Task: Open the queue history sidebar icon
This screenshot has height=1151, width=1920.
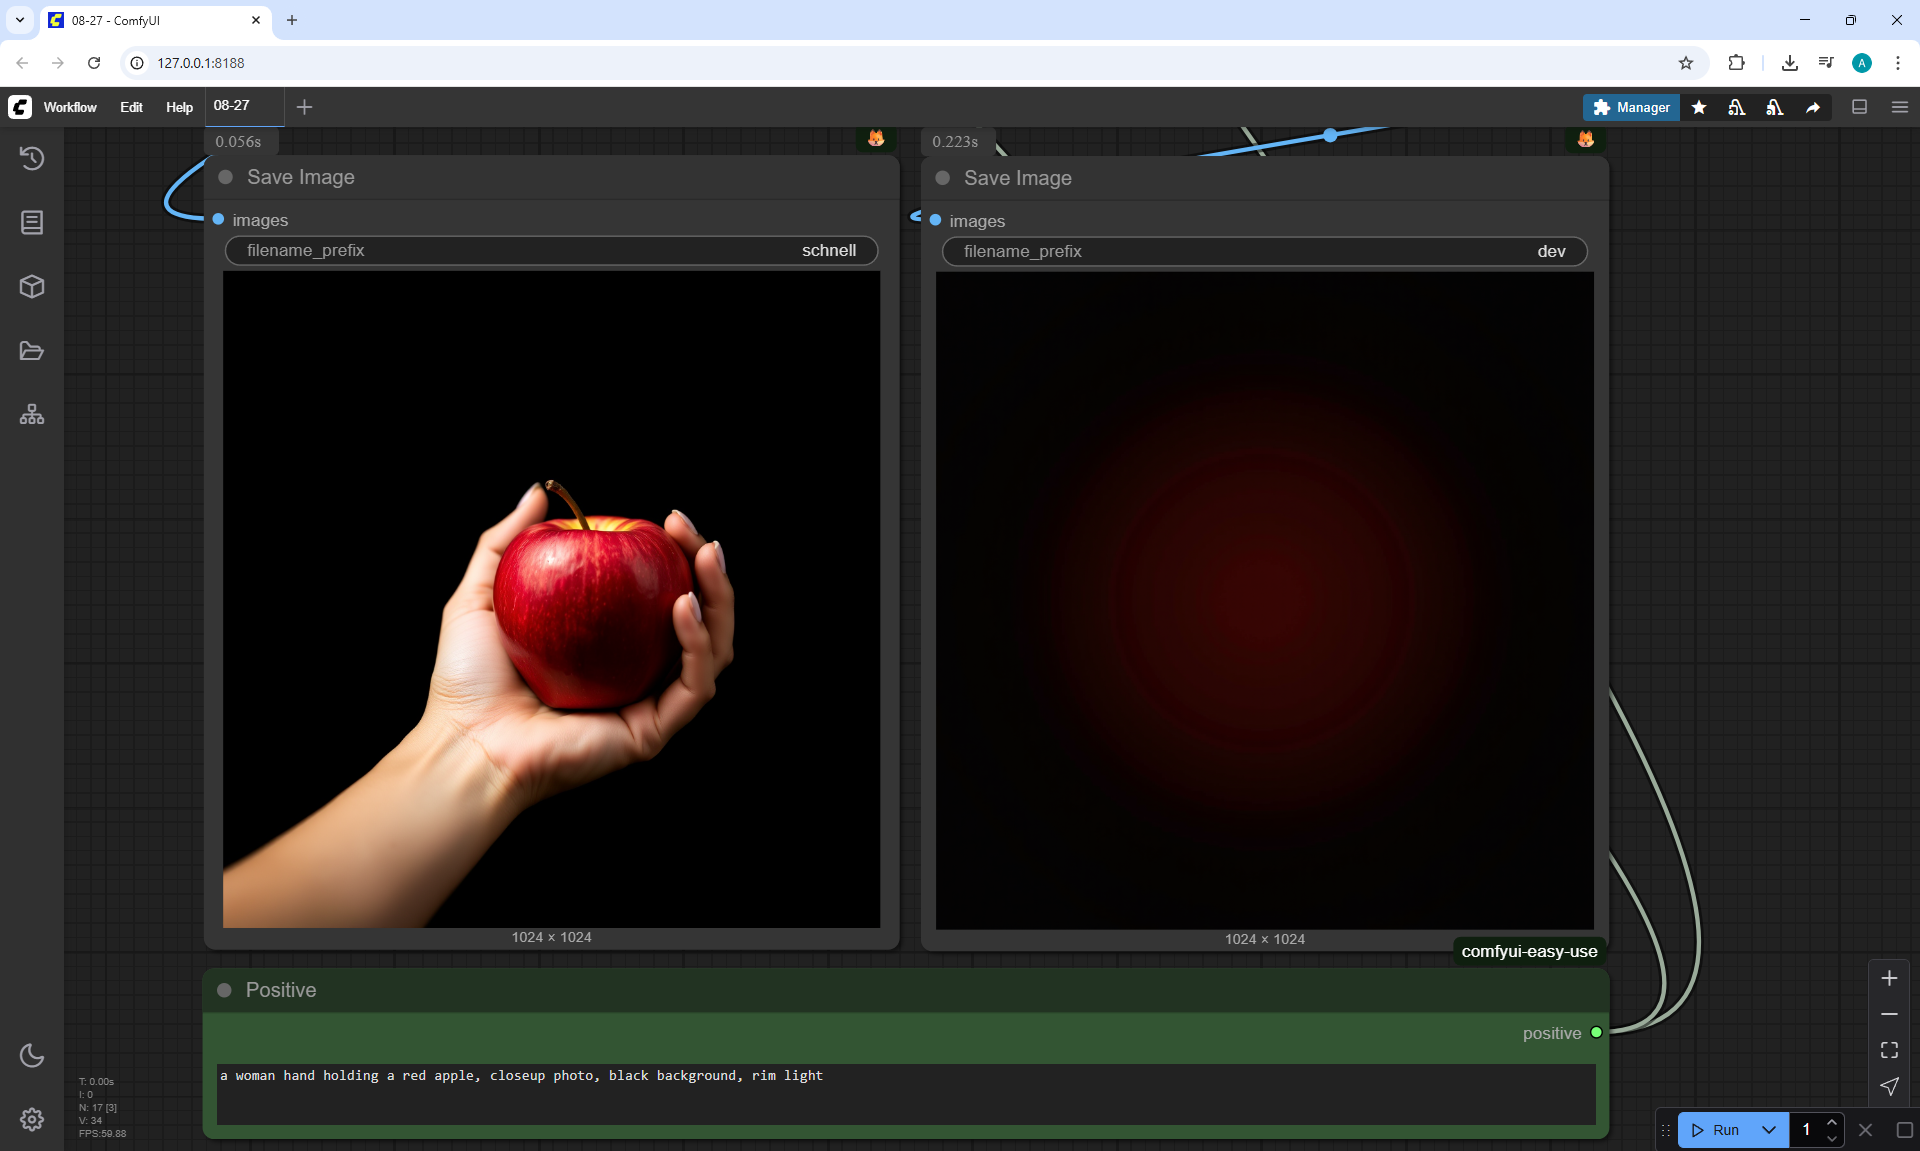Action: point(32,158)
